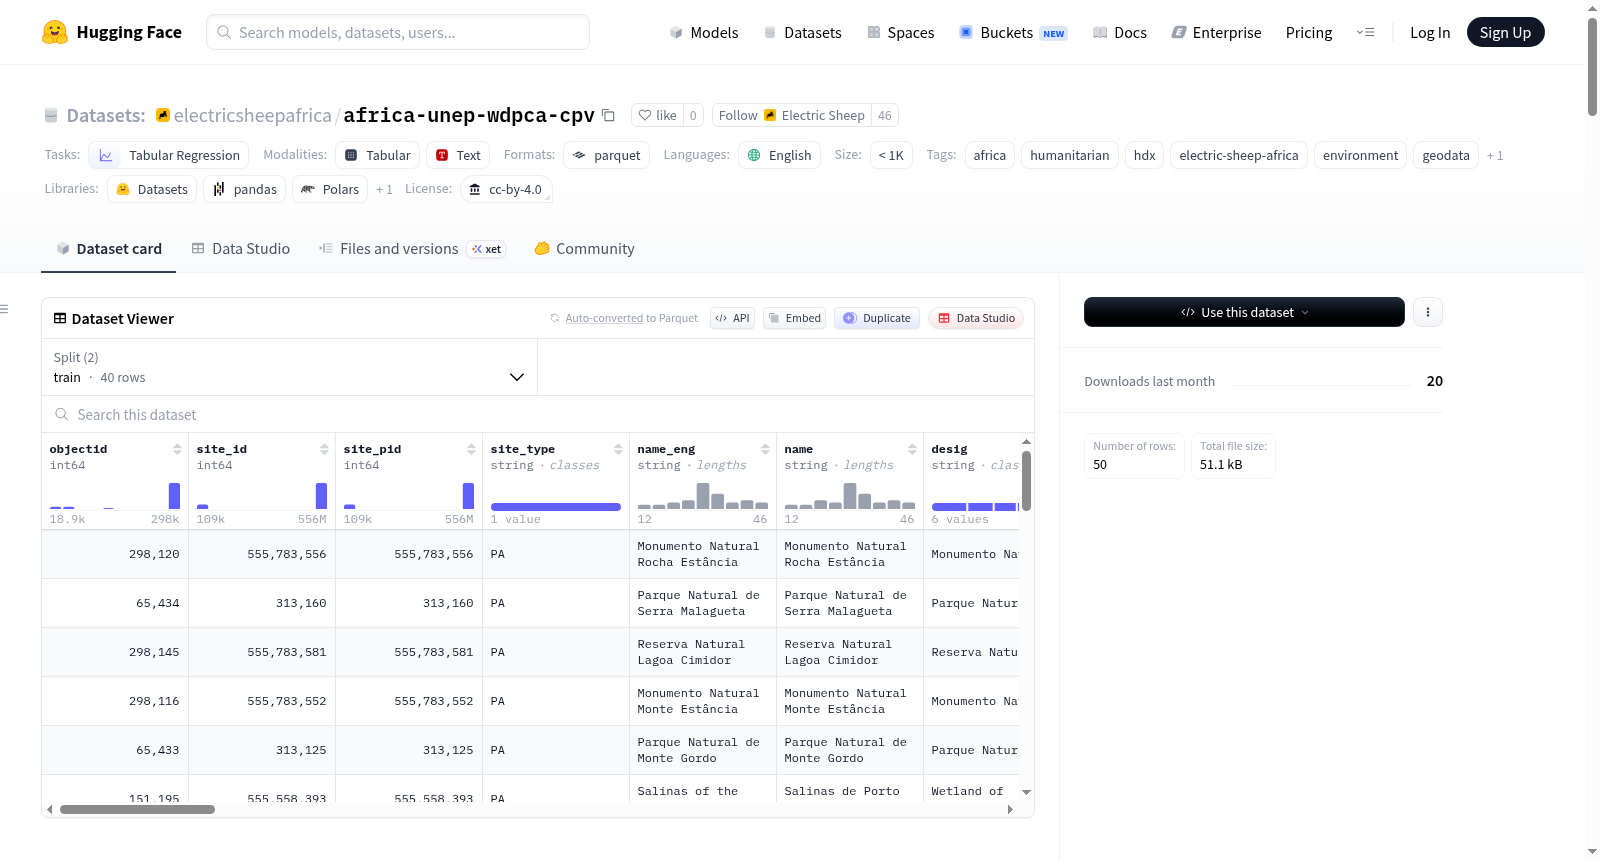Image resolution: width=1600 pixels, height=861 pixels.
Task: Open the Community tab
Action: [x=584, y=249]
